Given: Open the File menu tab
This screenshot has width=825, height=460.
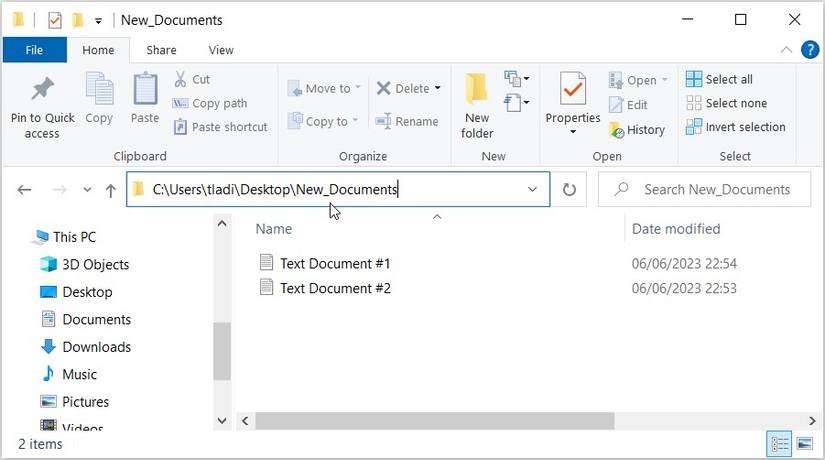Looking at the screenshot, I should (34, 50).
